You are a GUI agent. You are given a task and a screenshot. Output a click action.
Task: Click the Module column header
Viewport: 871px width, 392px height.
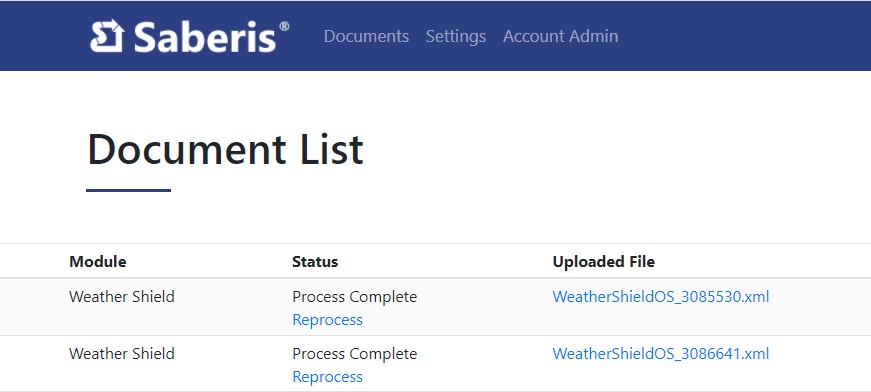[98, 262]
